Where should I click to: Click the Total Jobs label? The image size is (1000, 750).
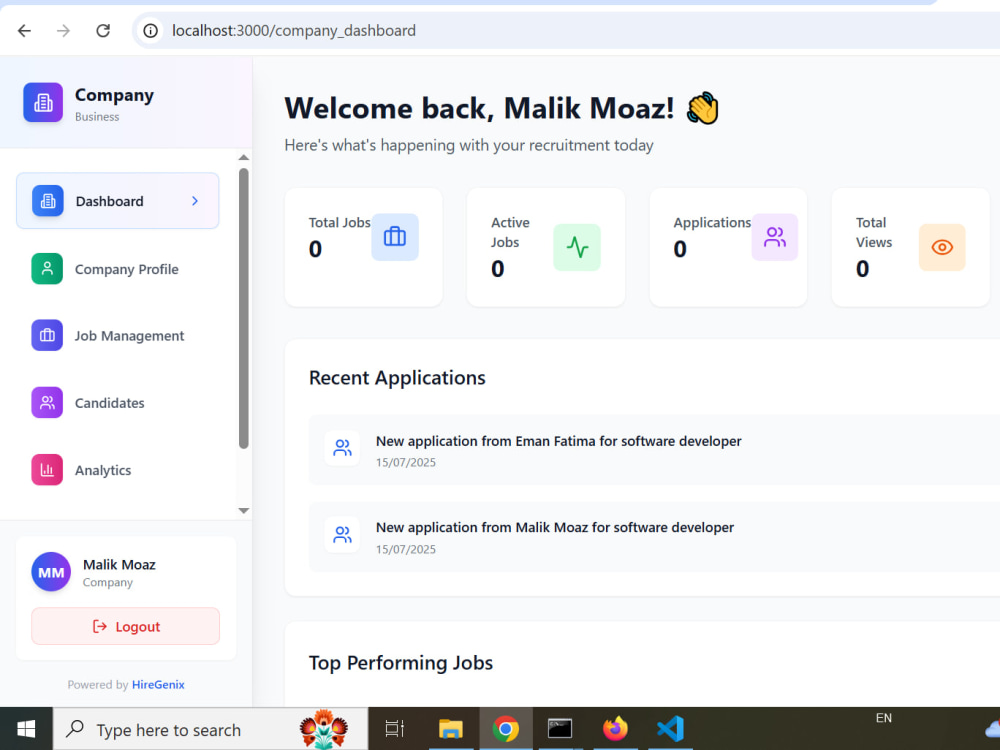coord(339,223)
